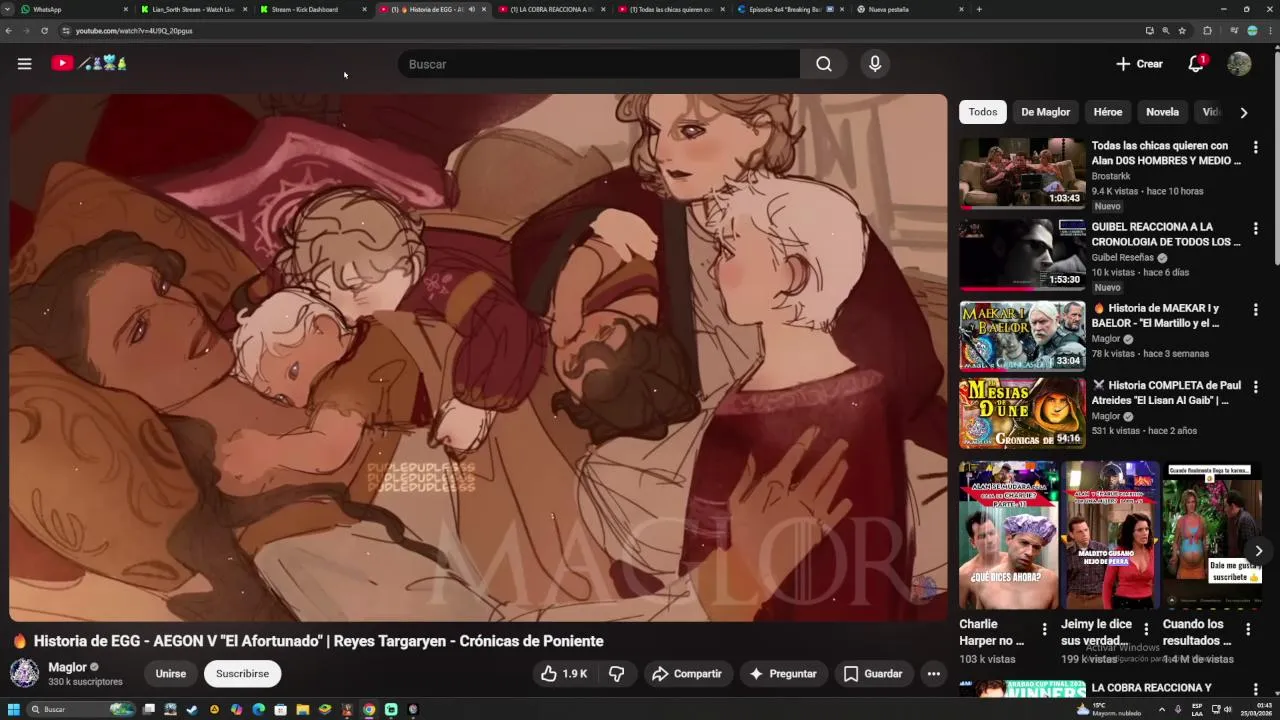Screen dimensions: 1280x720
Task: Open options for Historia de Maekar video
Action: tap(1255, 310)
